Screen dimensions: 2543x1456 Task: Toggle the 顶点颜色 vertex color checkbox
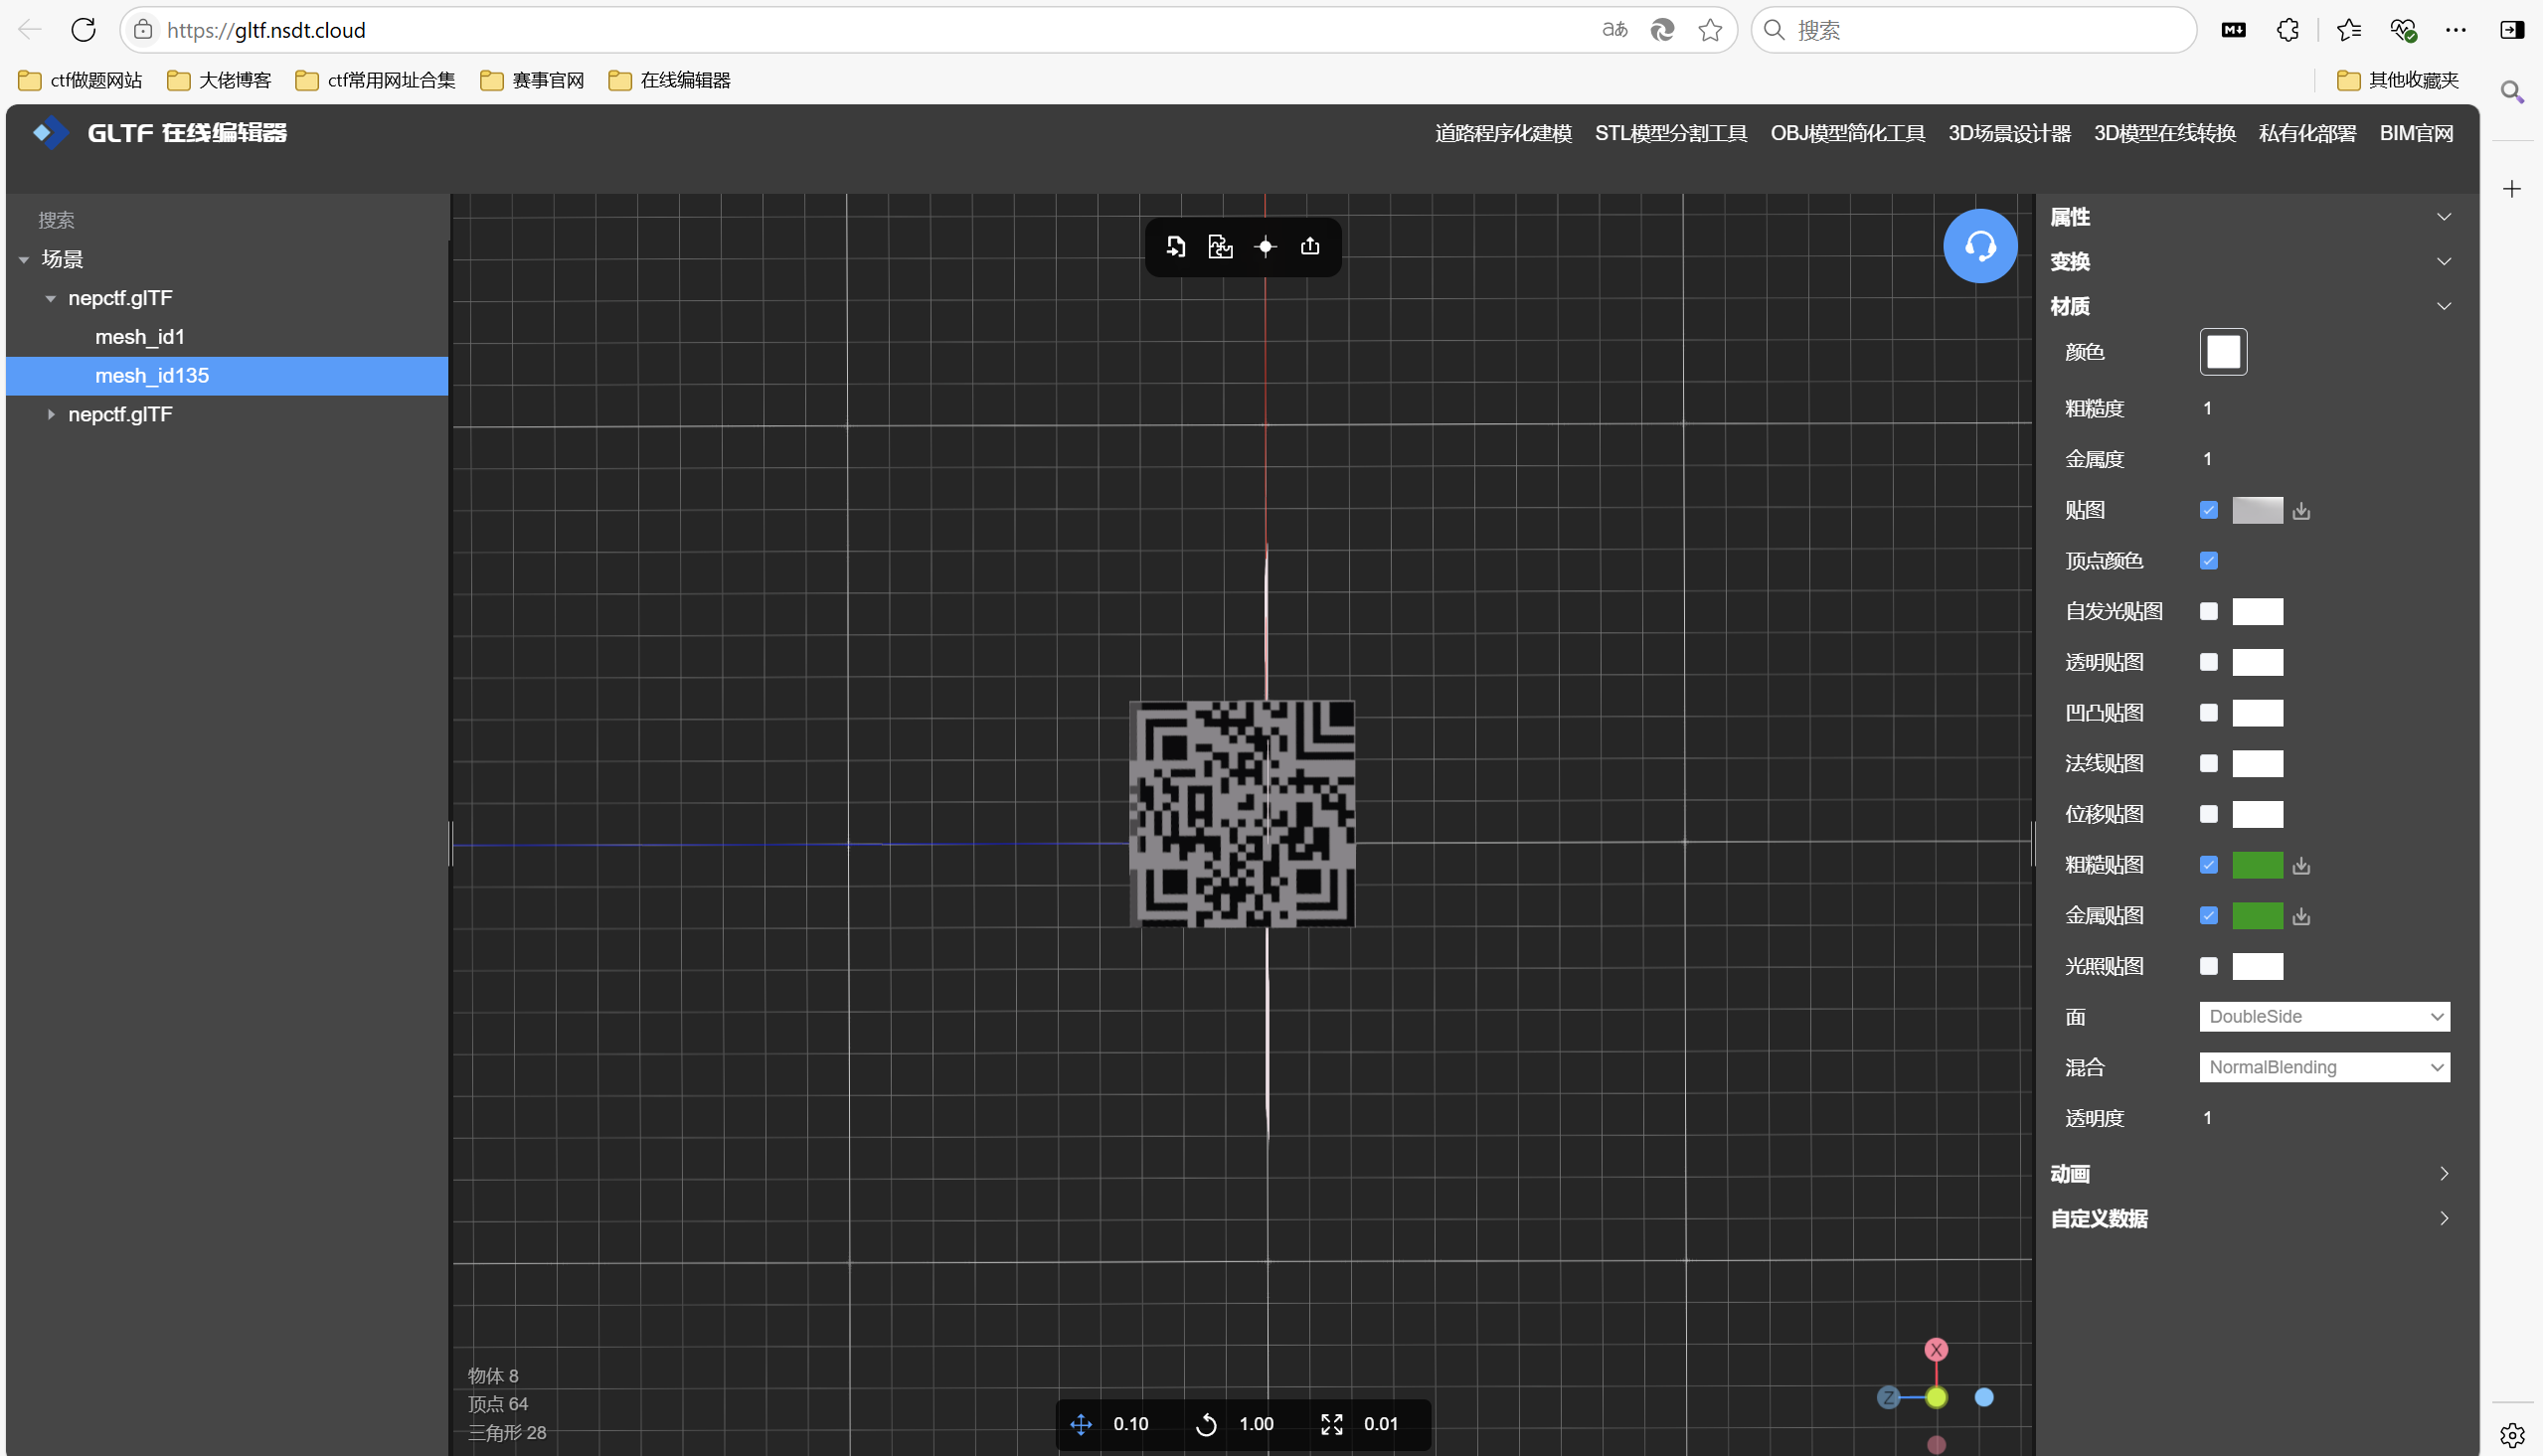tap(2209, 561)
